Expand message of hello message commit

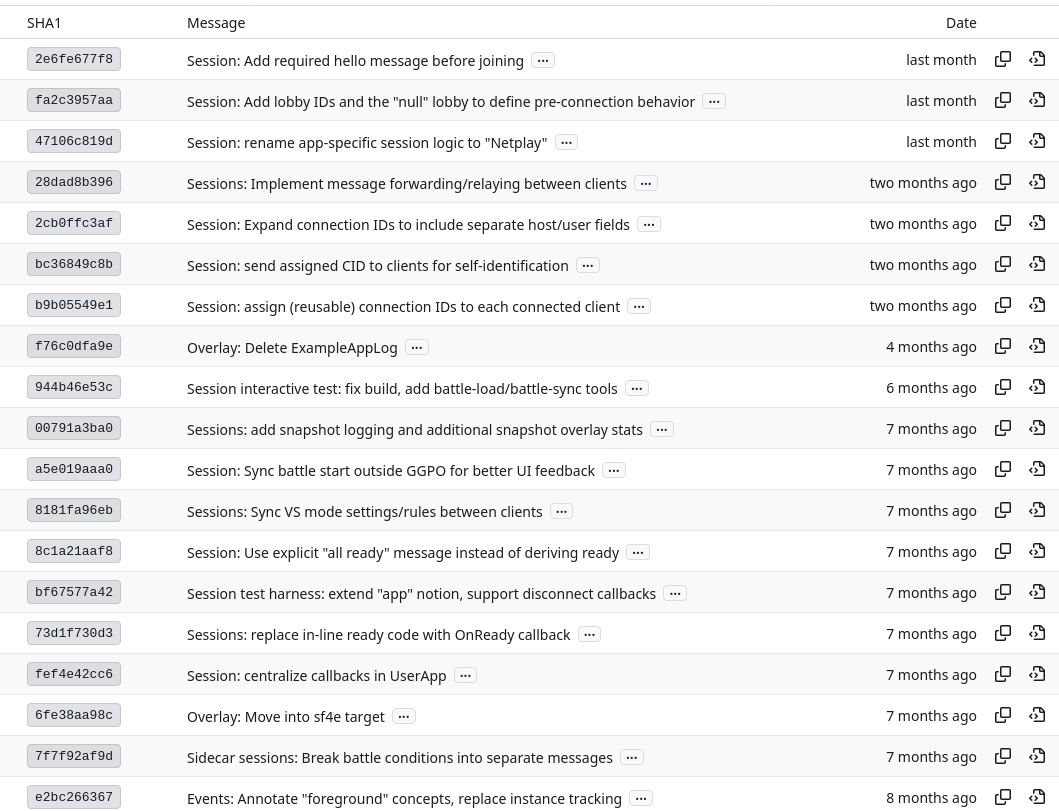pyautogui.click(x=543, y=60)
